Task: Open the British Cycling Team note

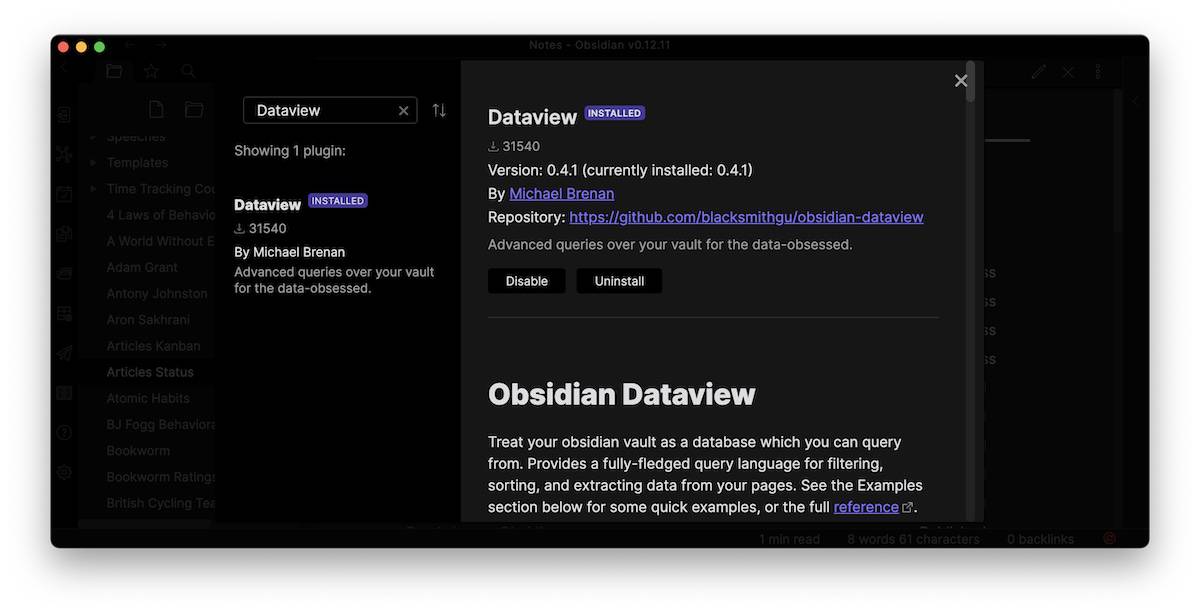Action: point(160,503)
